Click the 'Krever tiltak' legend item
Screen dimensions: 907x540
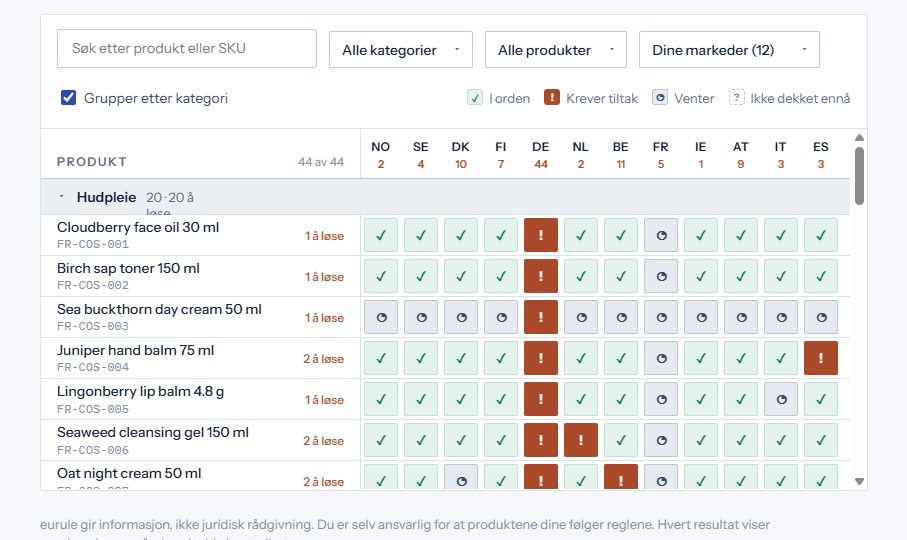point(591,98)
